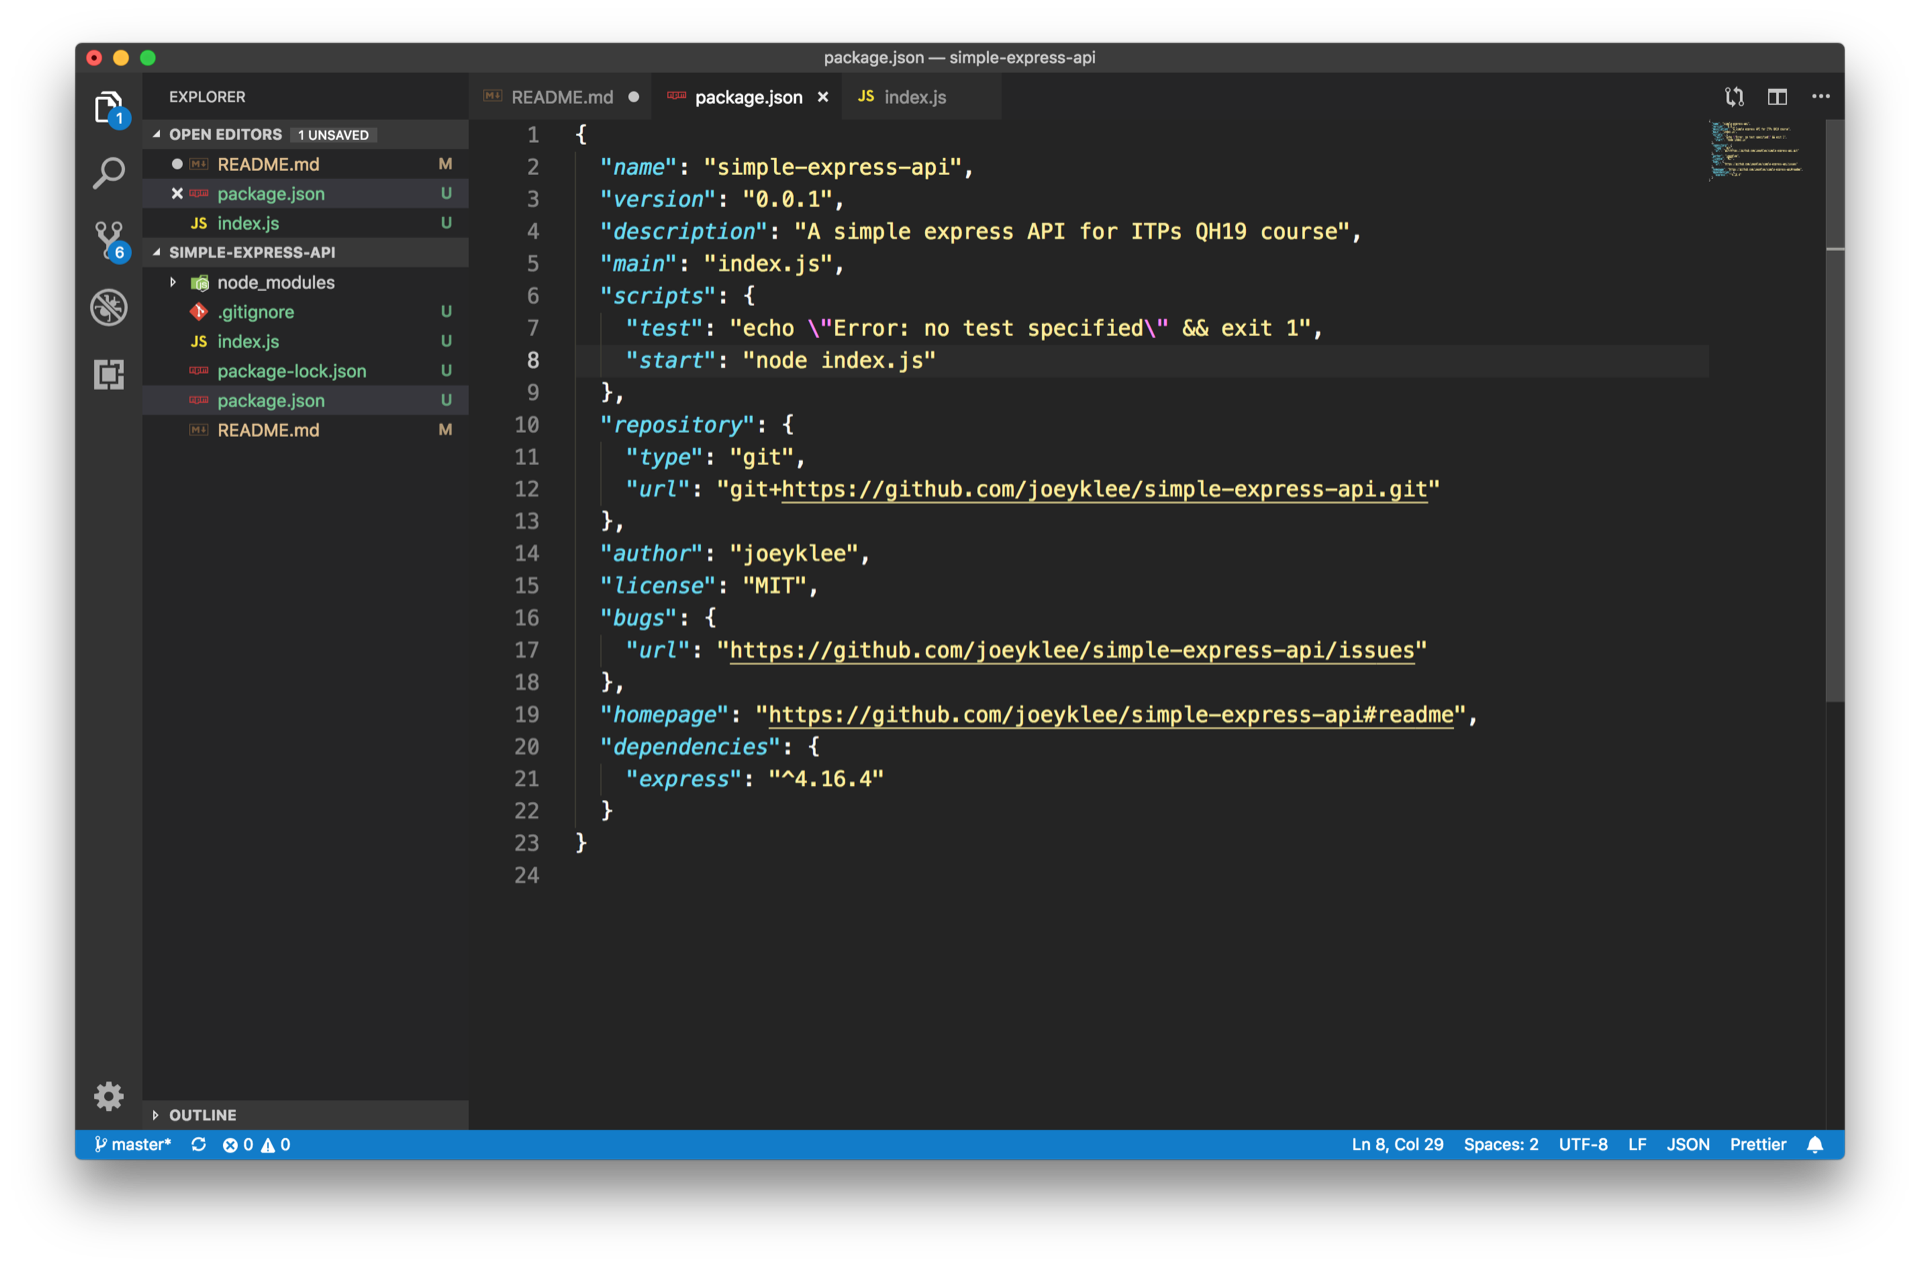Click the Open Changes compare icon
The image size is (1920, 1267).
pos(1734,97)
